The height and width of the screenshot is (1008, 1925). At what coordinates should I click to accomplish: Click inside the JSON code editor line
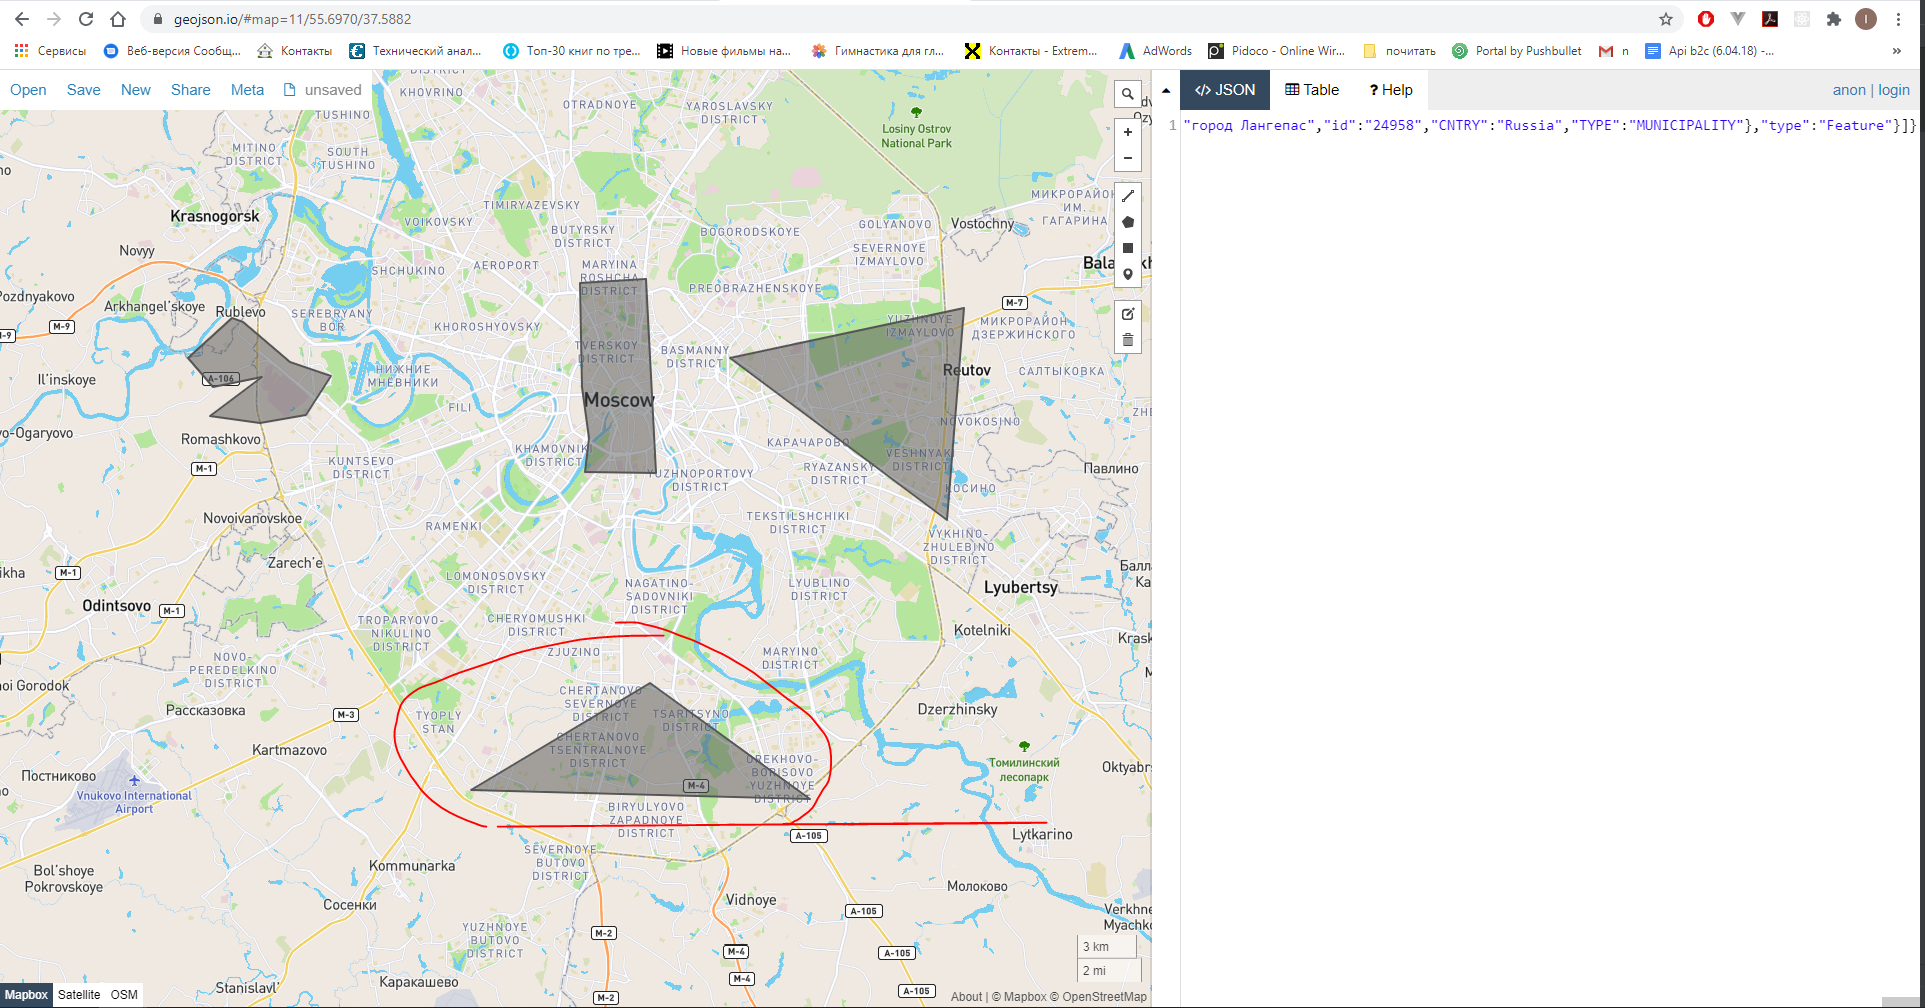click(1549, 125)
